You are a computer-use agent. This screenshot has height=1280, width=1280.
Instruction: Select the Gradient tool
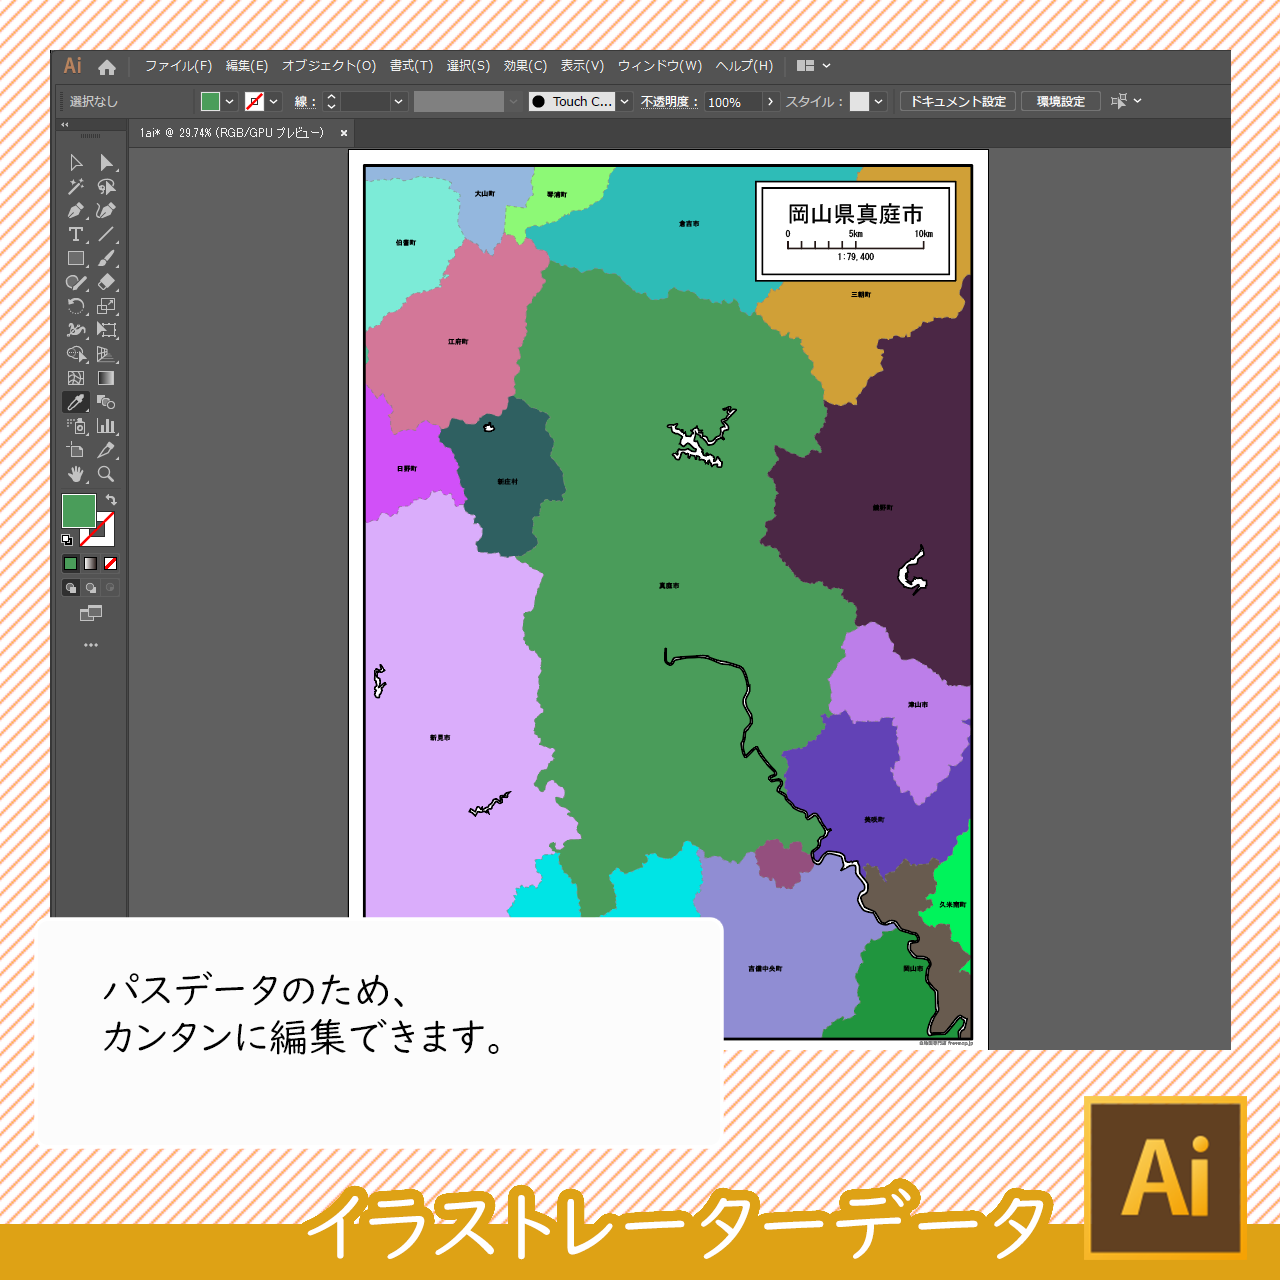coord(106,378)
